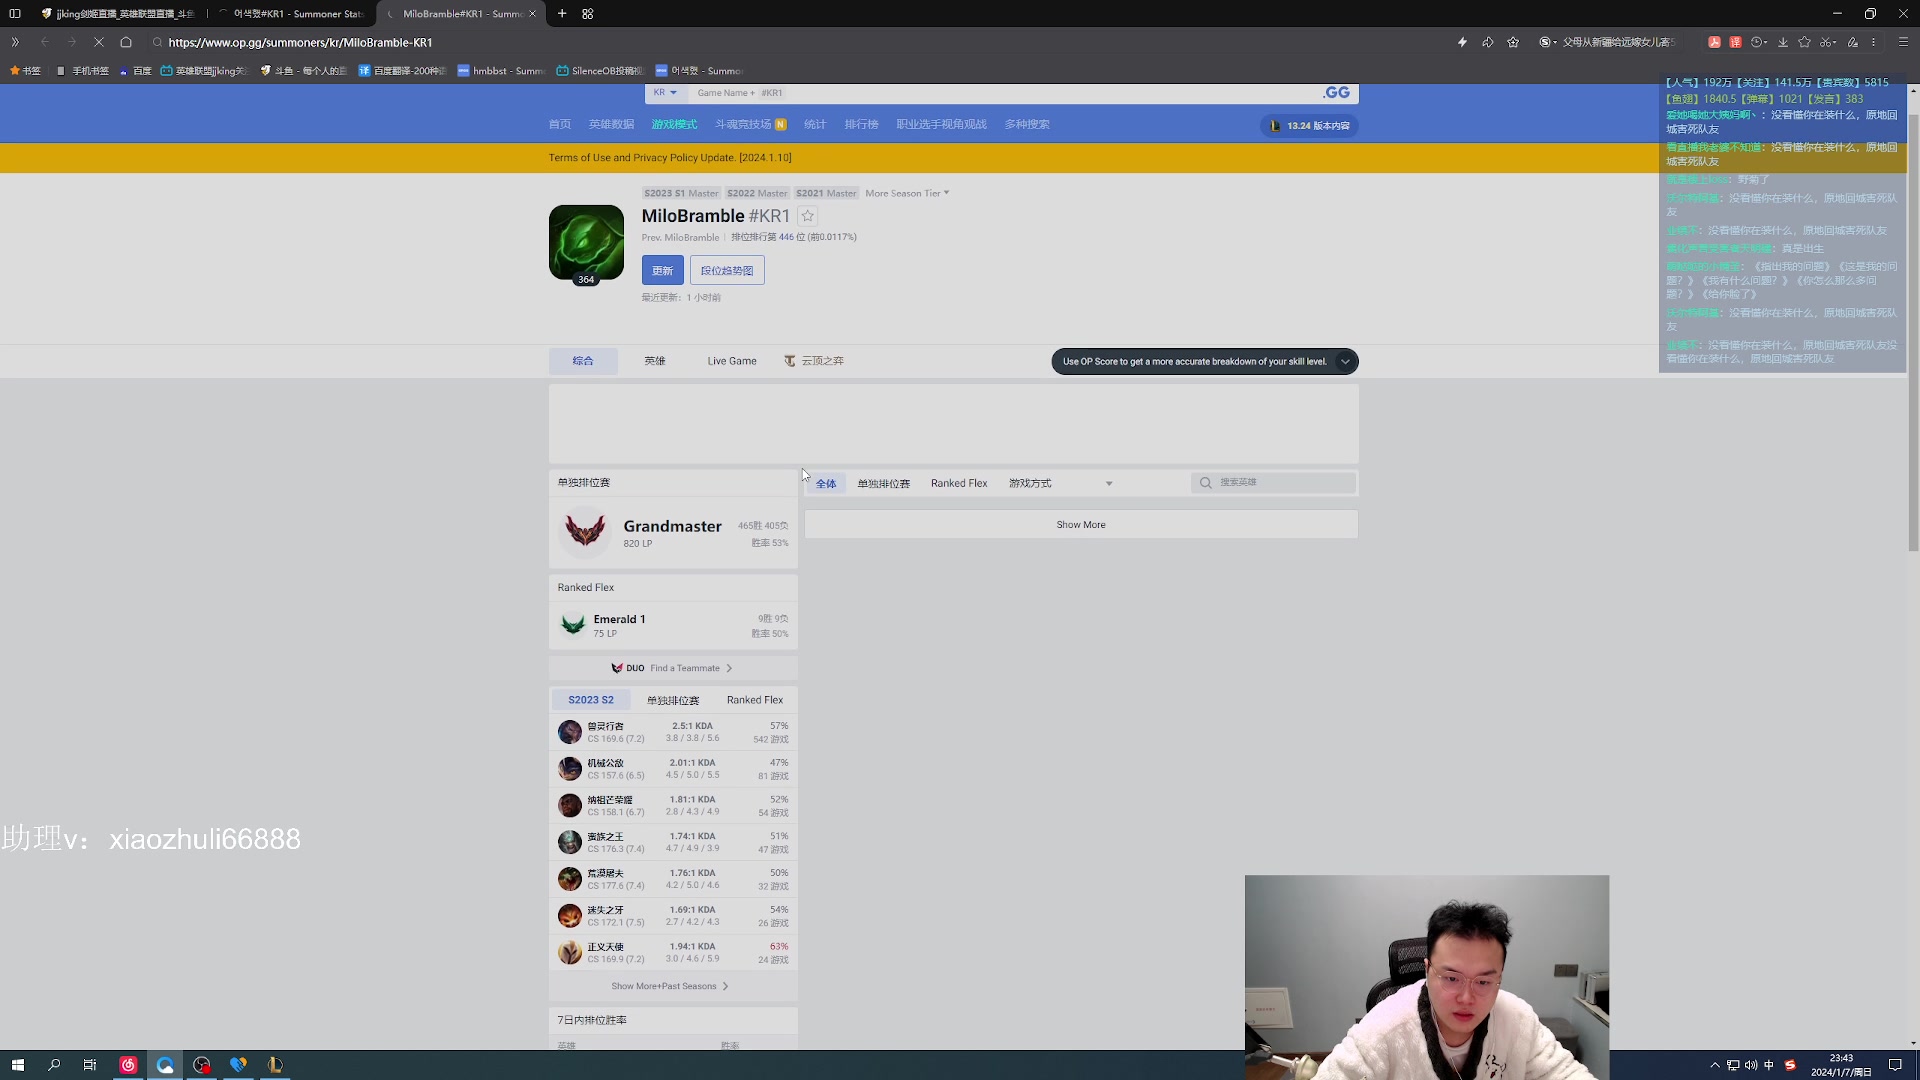The height and width of the screenshot is (1080, 1920).
Task: Select the 英雄 champions tab
Action: (x=655, y=361)
